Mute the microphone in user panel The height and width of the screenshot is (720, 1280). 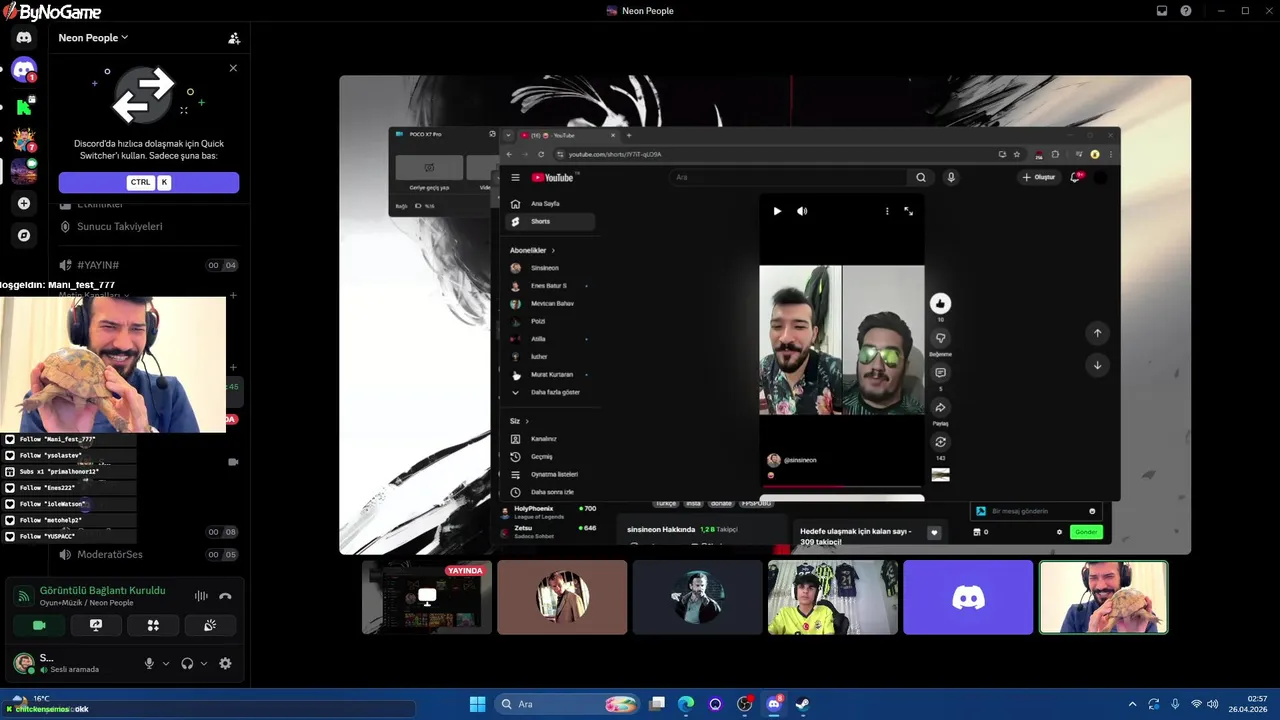click(x=149, y=663)
